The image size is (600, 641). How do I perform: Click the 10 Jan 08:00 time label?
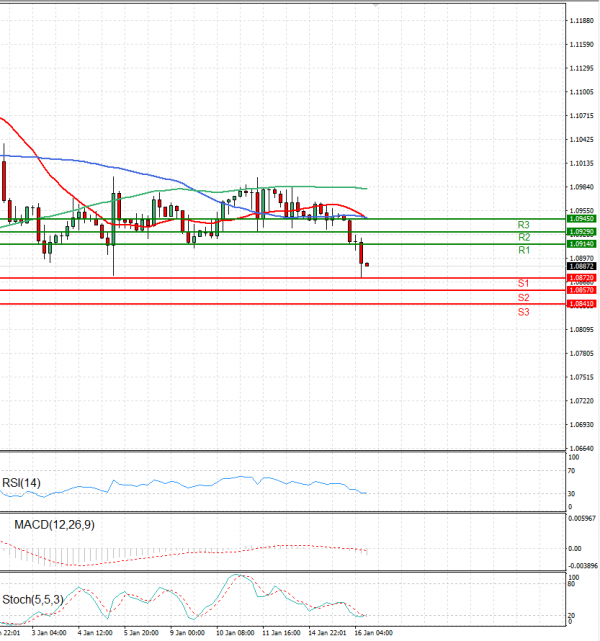coord(235,633)
